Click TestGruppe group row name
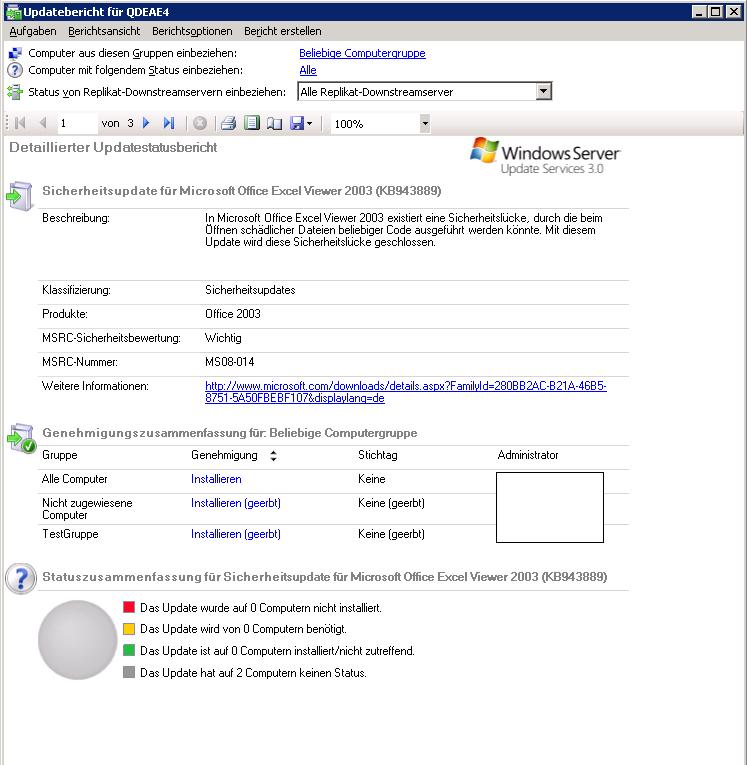The height and width of the screenshot is (765, 747). 70,534
